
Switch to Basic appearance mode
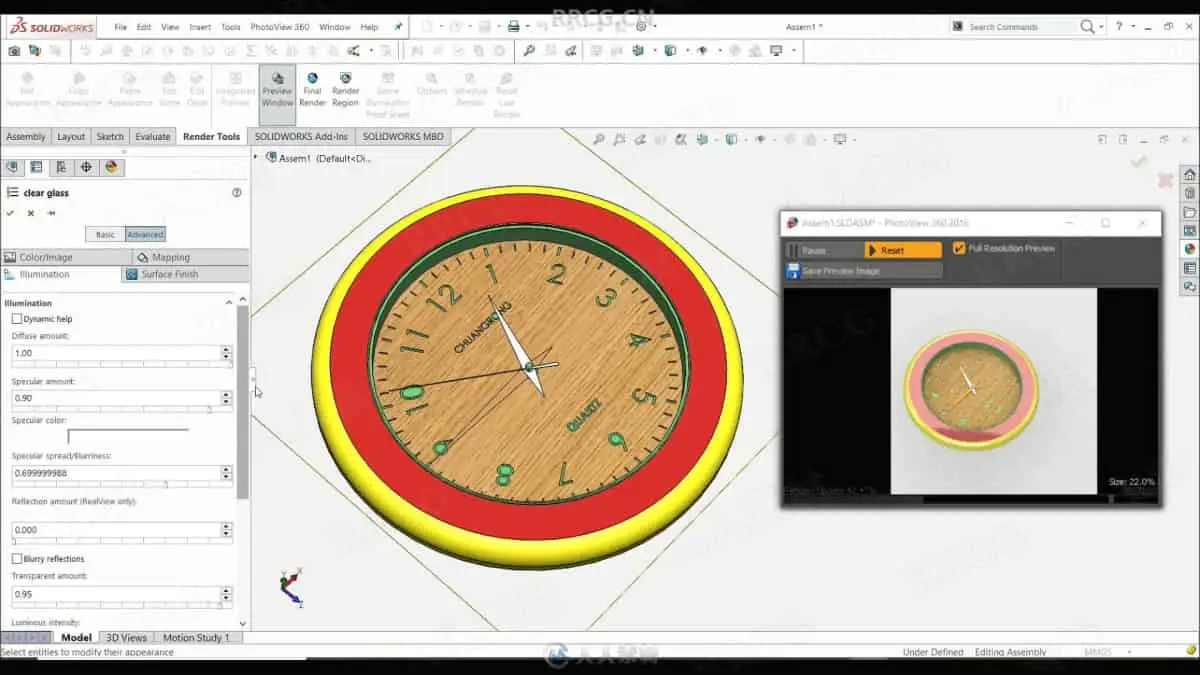pyautogui.click(x=105, y=234)
